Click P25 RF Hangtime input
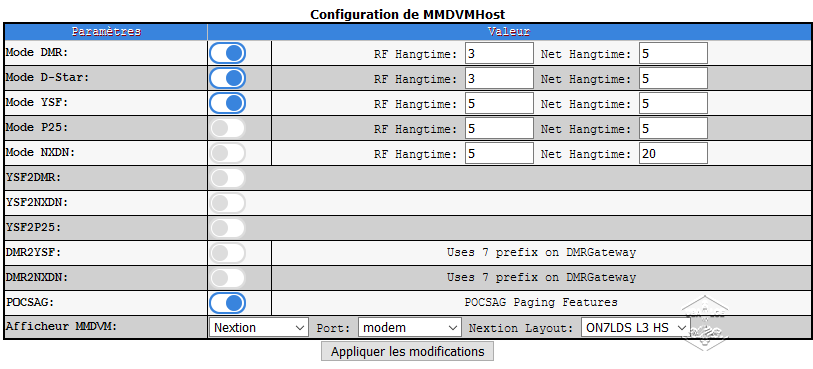Image resolution: width=813 pixels, height=369 pixels. 499,128
